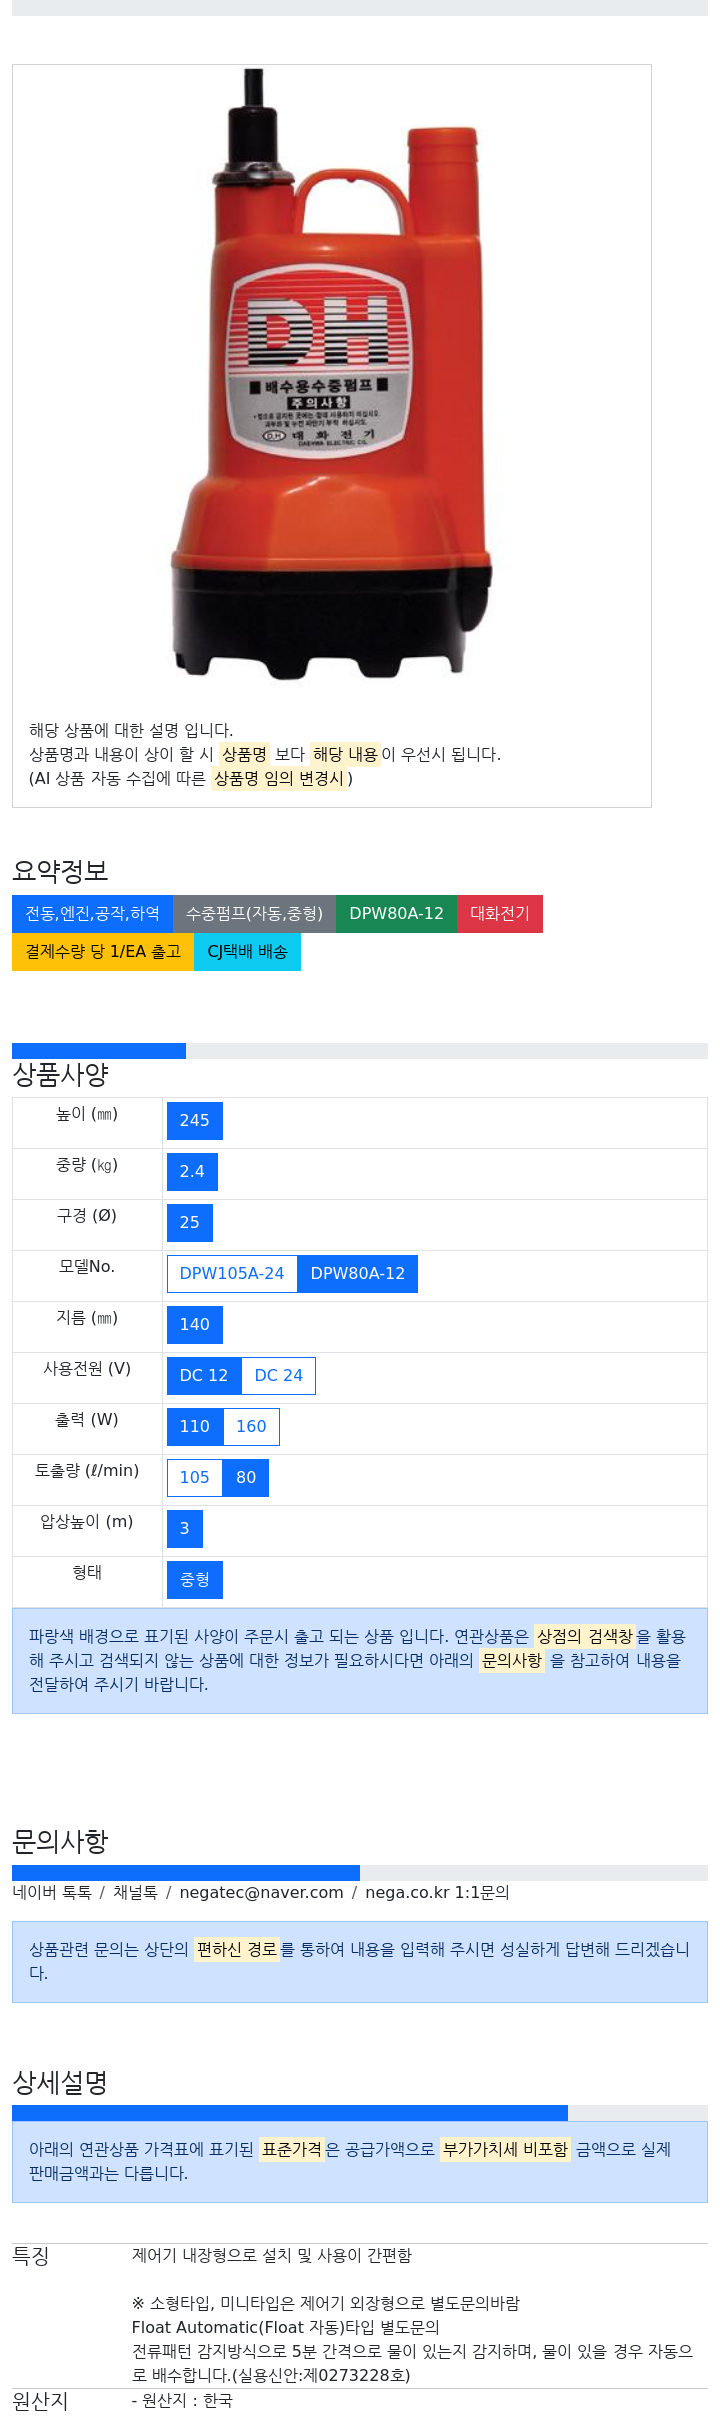Click the CJ택배 배송 shipping badge
Screen dimensions: 720x2421
coord(247,952)
